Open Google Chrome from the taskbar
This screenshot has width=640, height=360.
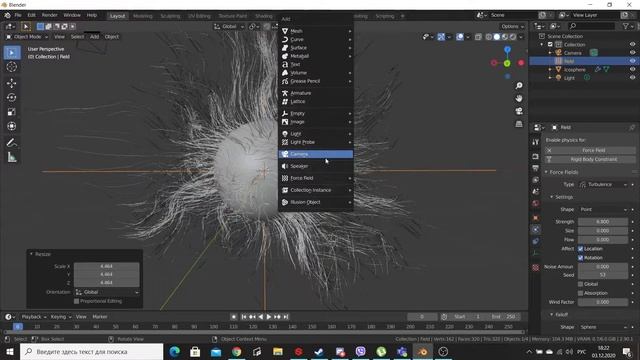point(236,351)
